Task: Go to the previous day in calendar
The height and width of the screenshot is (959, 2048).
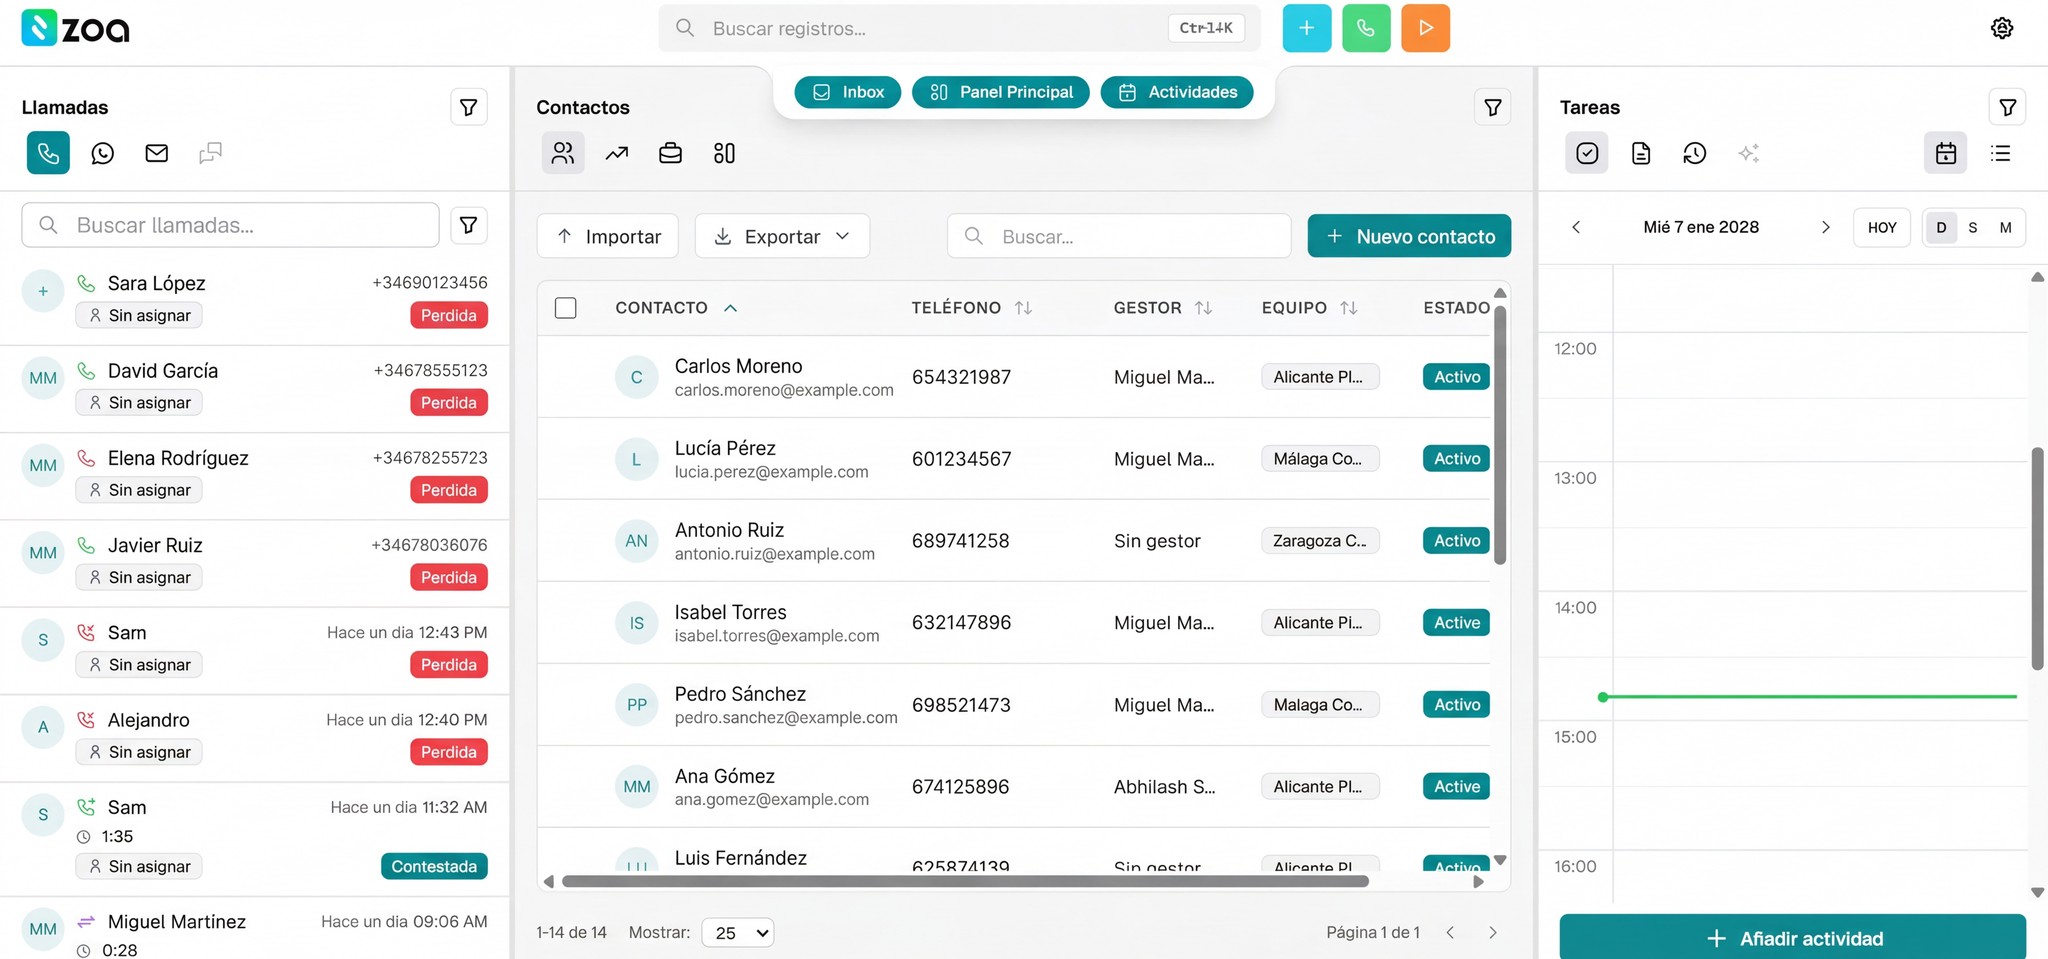Action: pyautogui.click(x=1576, y=227)
